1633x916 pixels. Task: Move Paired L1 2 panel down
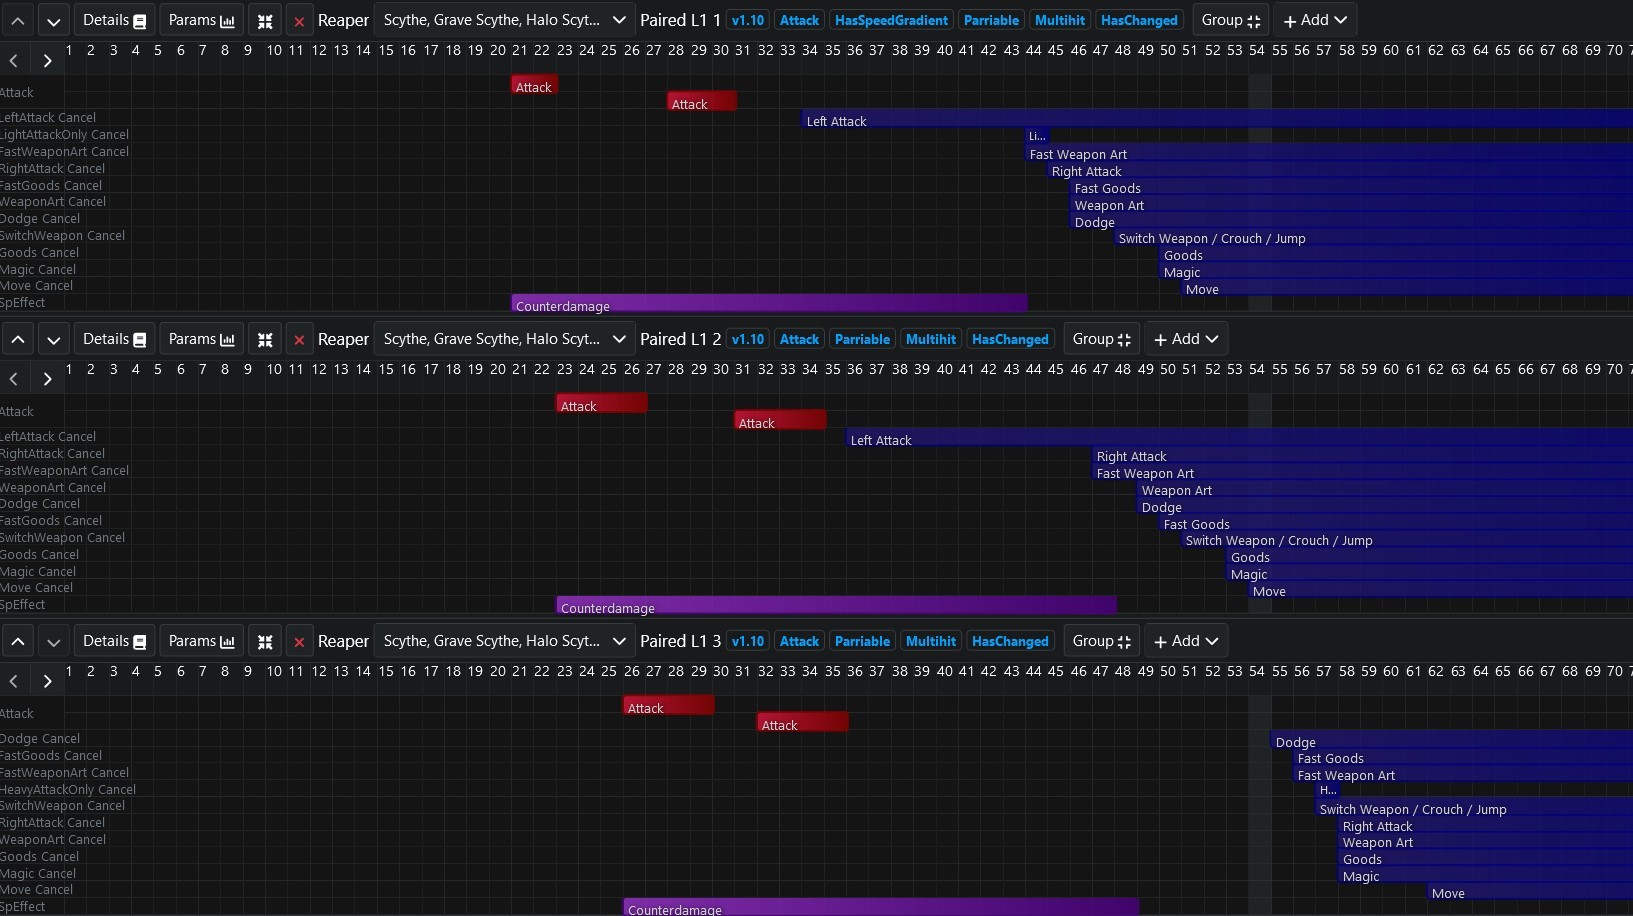(54, 339)
